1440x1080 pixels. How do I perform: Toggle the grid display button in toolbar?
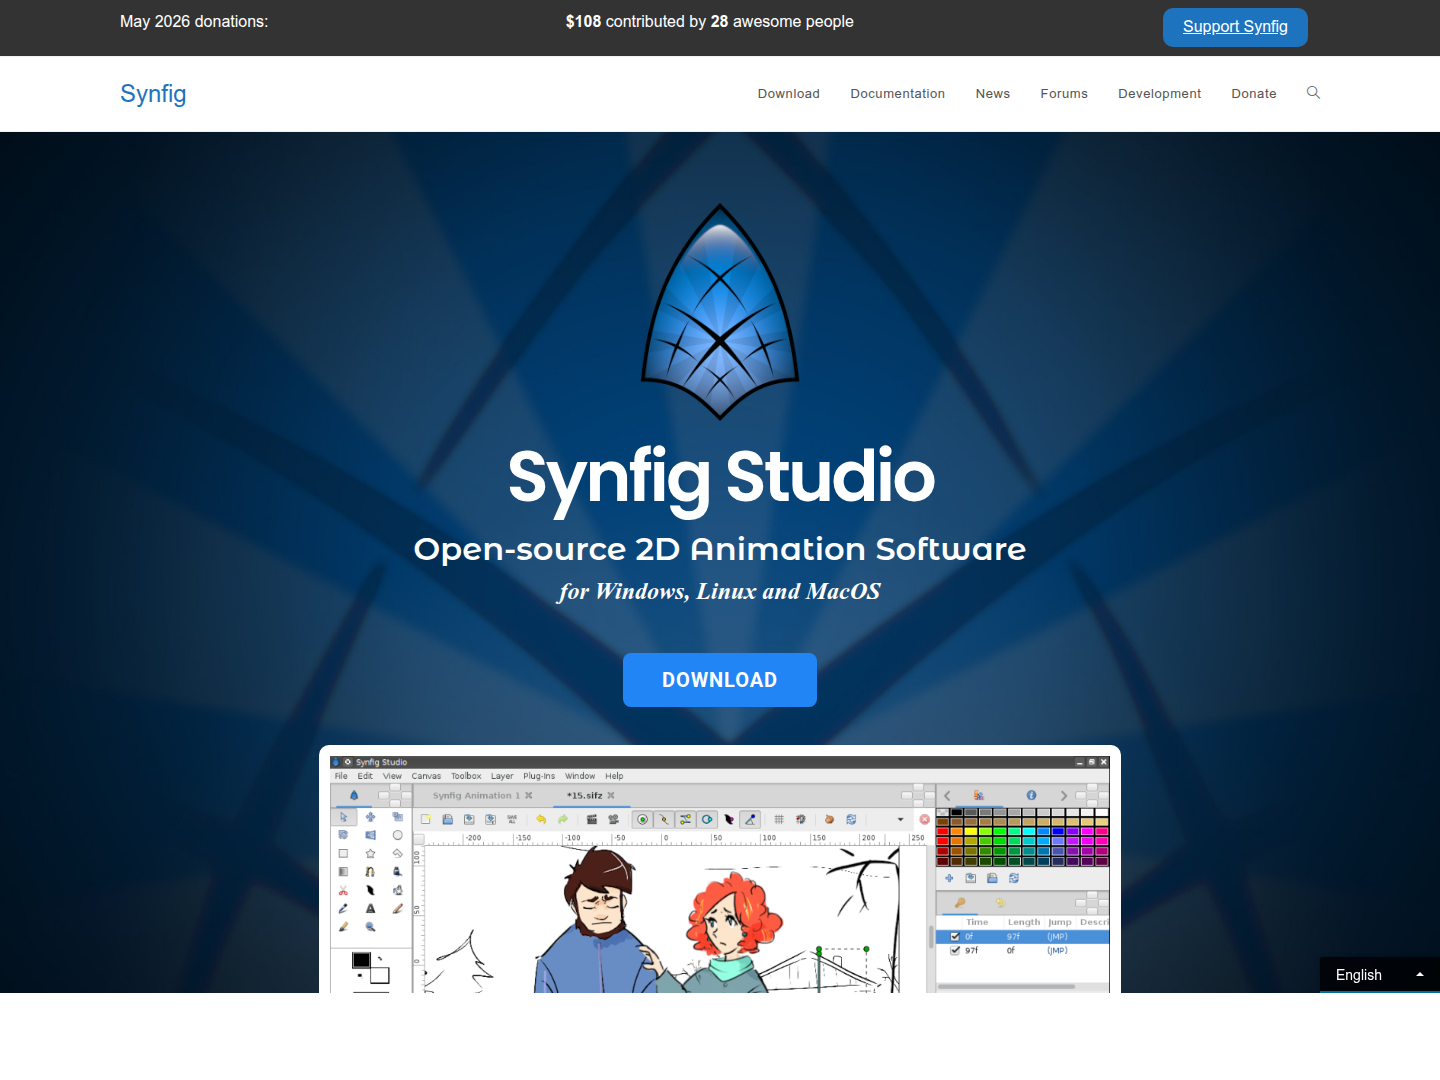coord(779,819)
